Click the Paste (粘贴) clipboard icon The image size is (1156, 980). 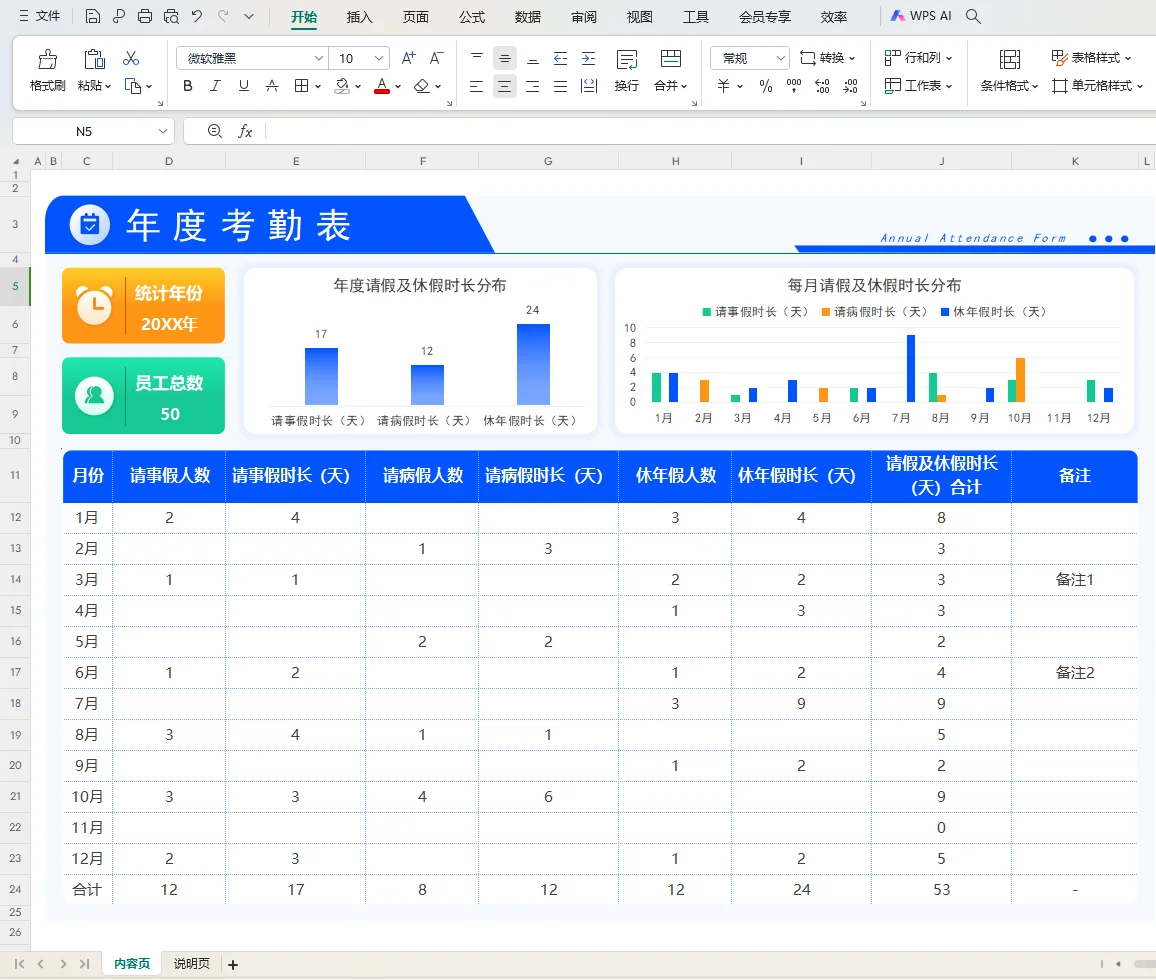(x=94, y=59)
